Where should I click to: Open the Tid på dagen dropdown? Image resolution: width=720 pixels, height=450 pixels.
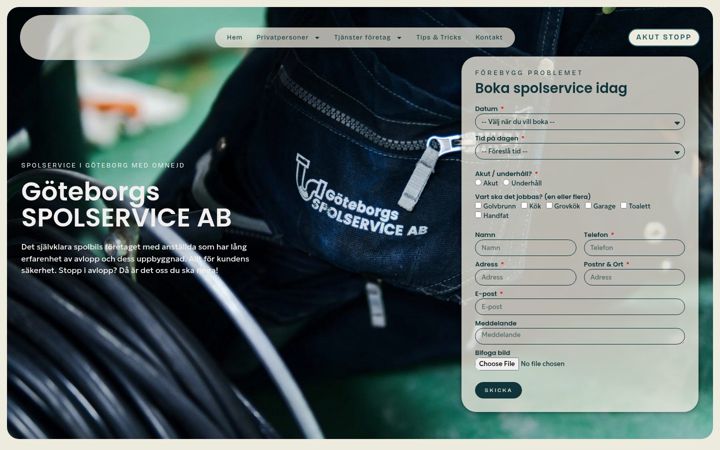coord(579,151)
